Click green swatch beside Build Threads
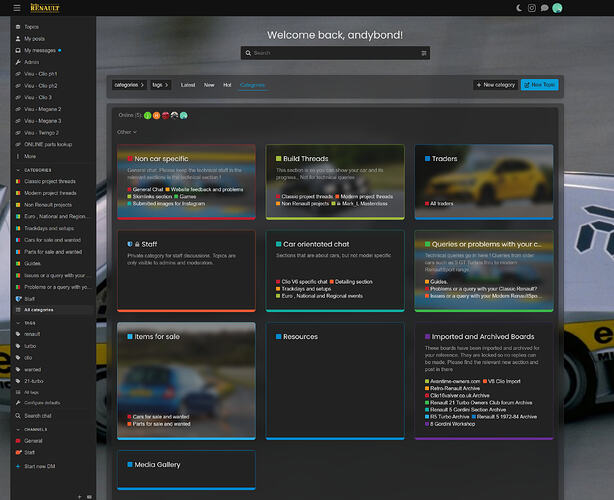This screenshot has width=614, height=500. tap(278, 159)
